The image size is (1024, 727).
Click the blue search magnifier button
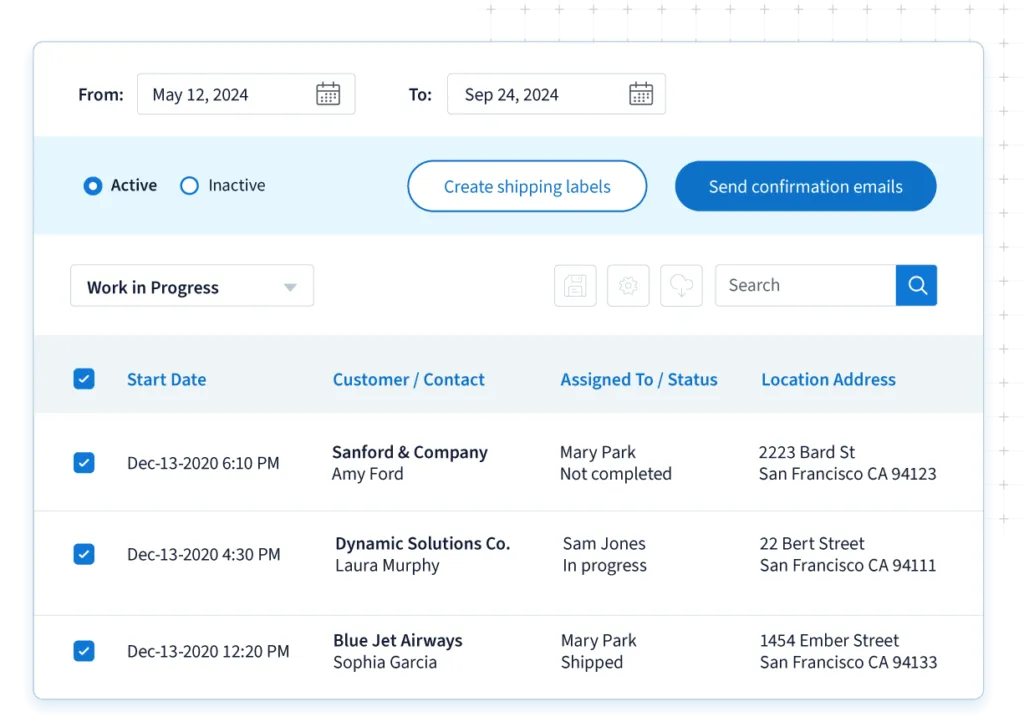point(916,285)
